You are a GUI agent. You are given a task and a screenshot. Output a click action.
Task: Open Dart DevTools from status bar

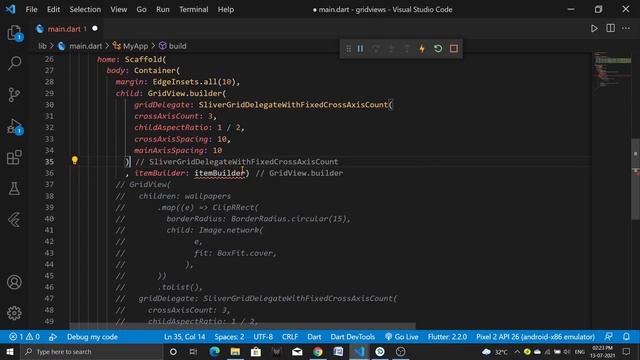coord(352,337)
